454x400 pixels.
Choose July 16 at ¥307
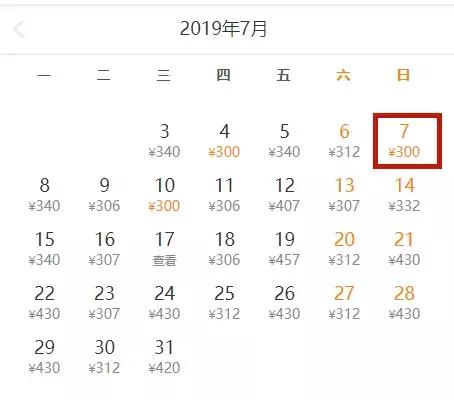click(104, 249)
